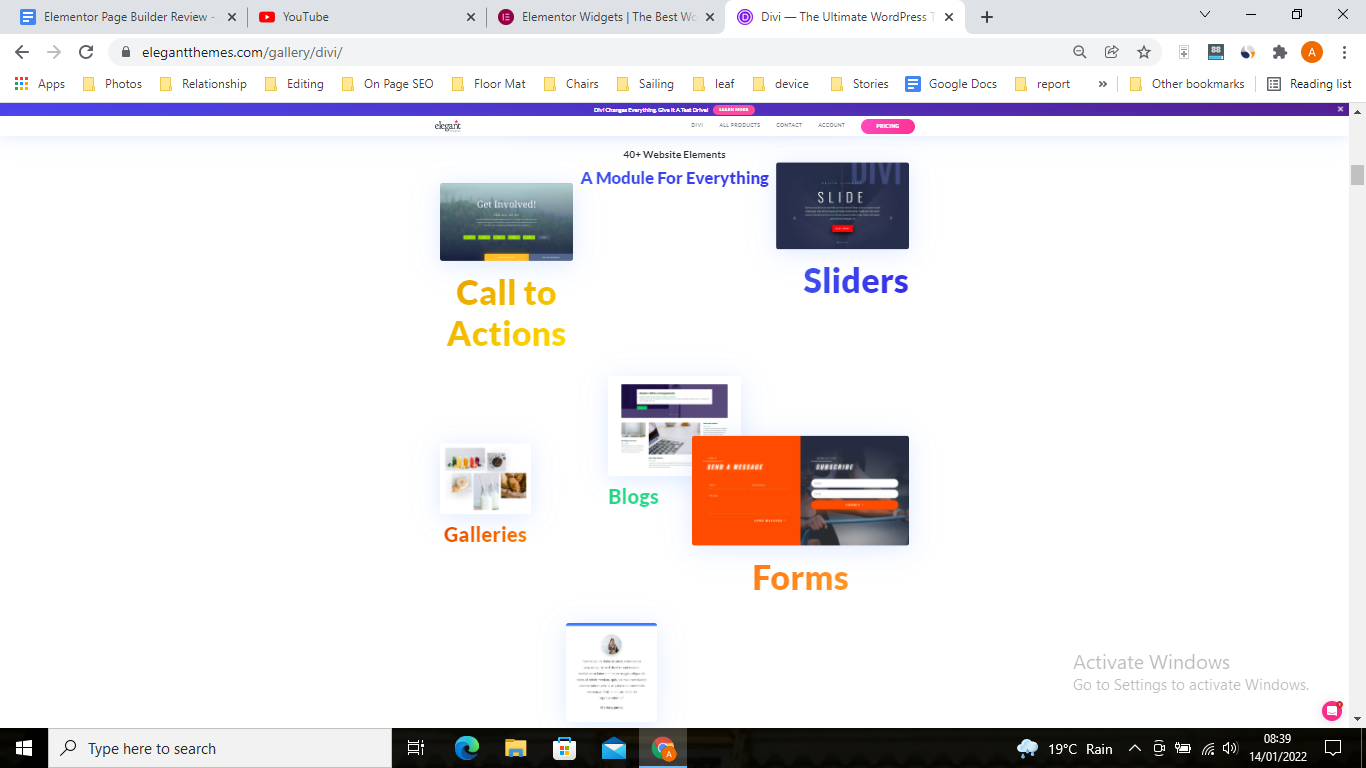This screenshot has width=1366, height=768.
Task: Close the Elementor Widgets tab
Action: (x=712, y=17)
